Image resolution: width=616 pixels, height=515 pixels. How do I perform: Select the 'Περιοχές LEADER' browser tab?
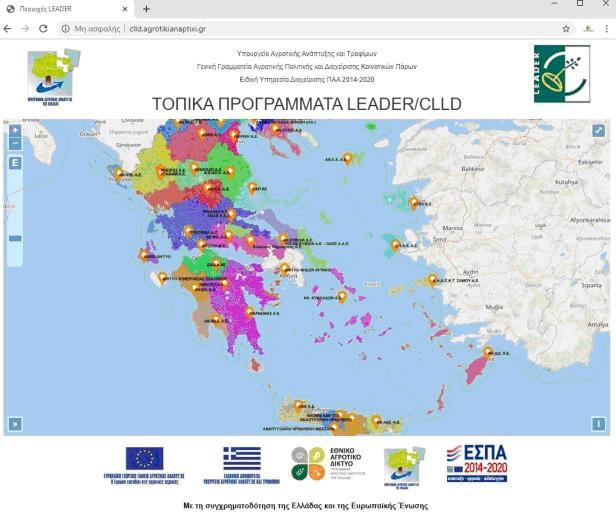[x=60, y=8]
